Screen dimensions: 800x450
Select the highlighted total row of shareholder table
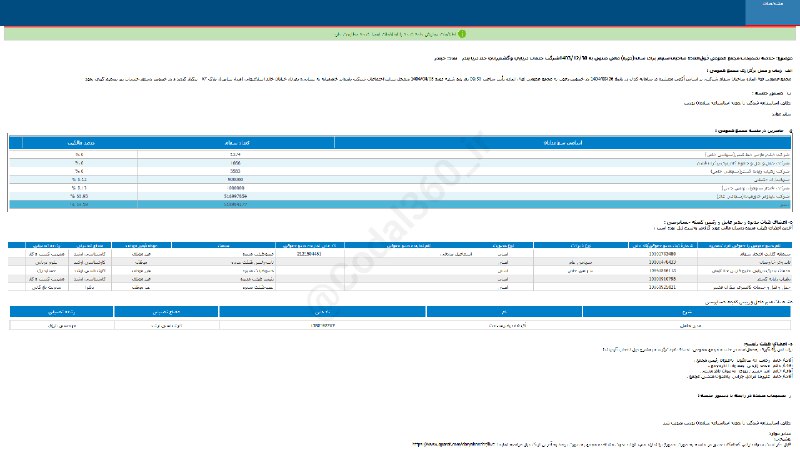click(400, 204)
